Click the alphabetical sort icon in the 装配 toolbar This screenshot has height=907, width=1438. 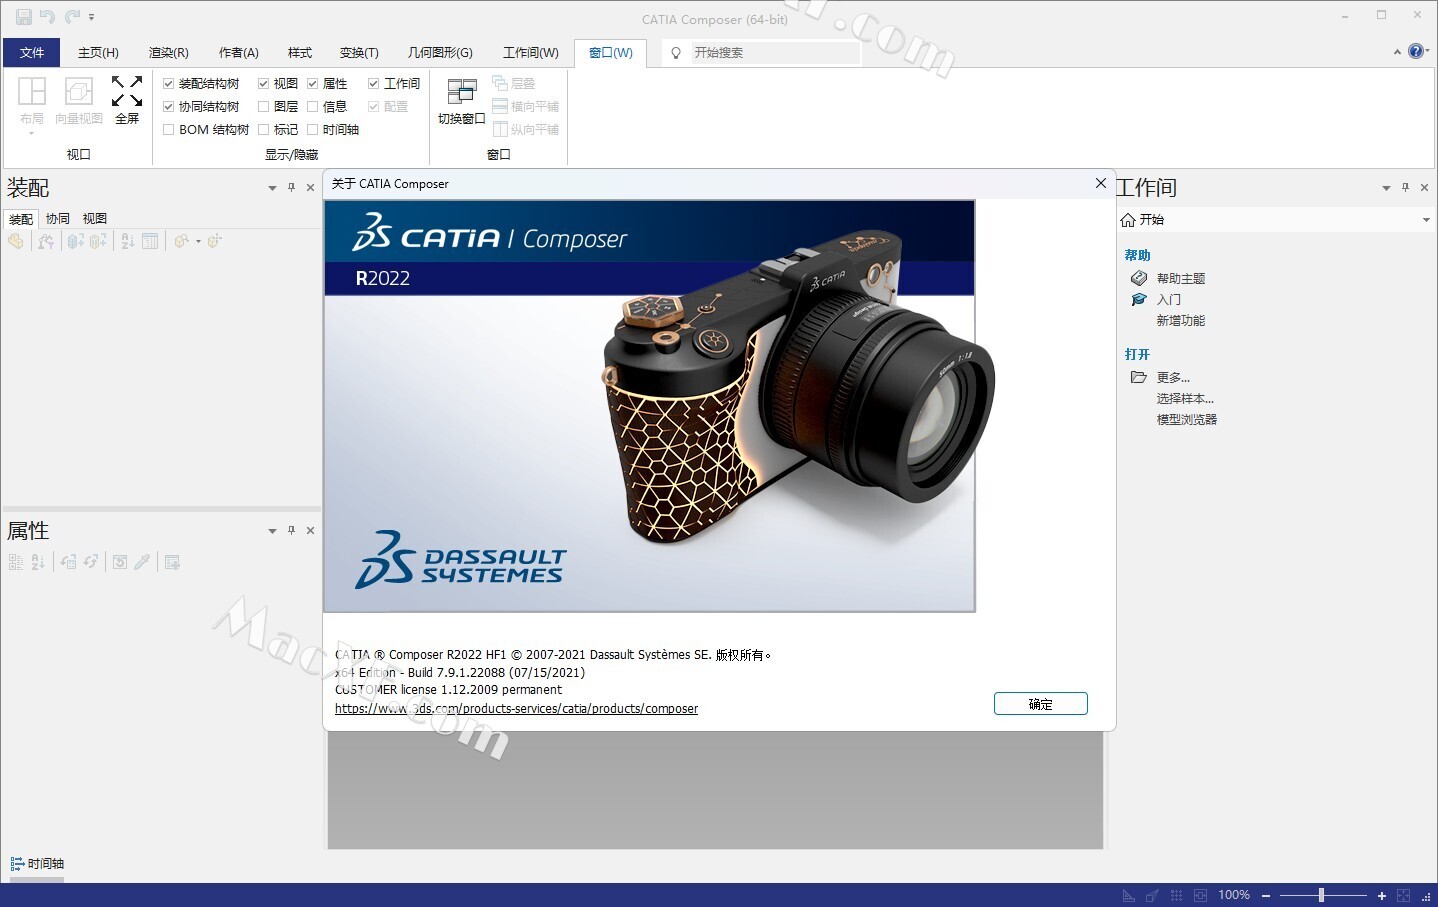click(x=128, y=241)
